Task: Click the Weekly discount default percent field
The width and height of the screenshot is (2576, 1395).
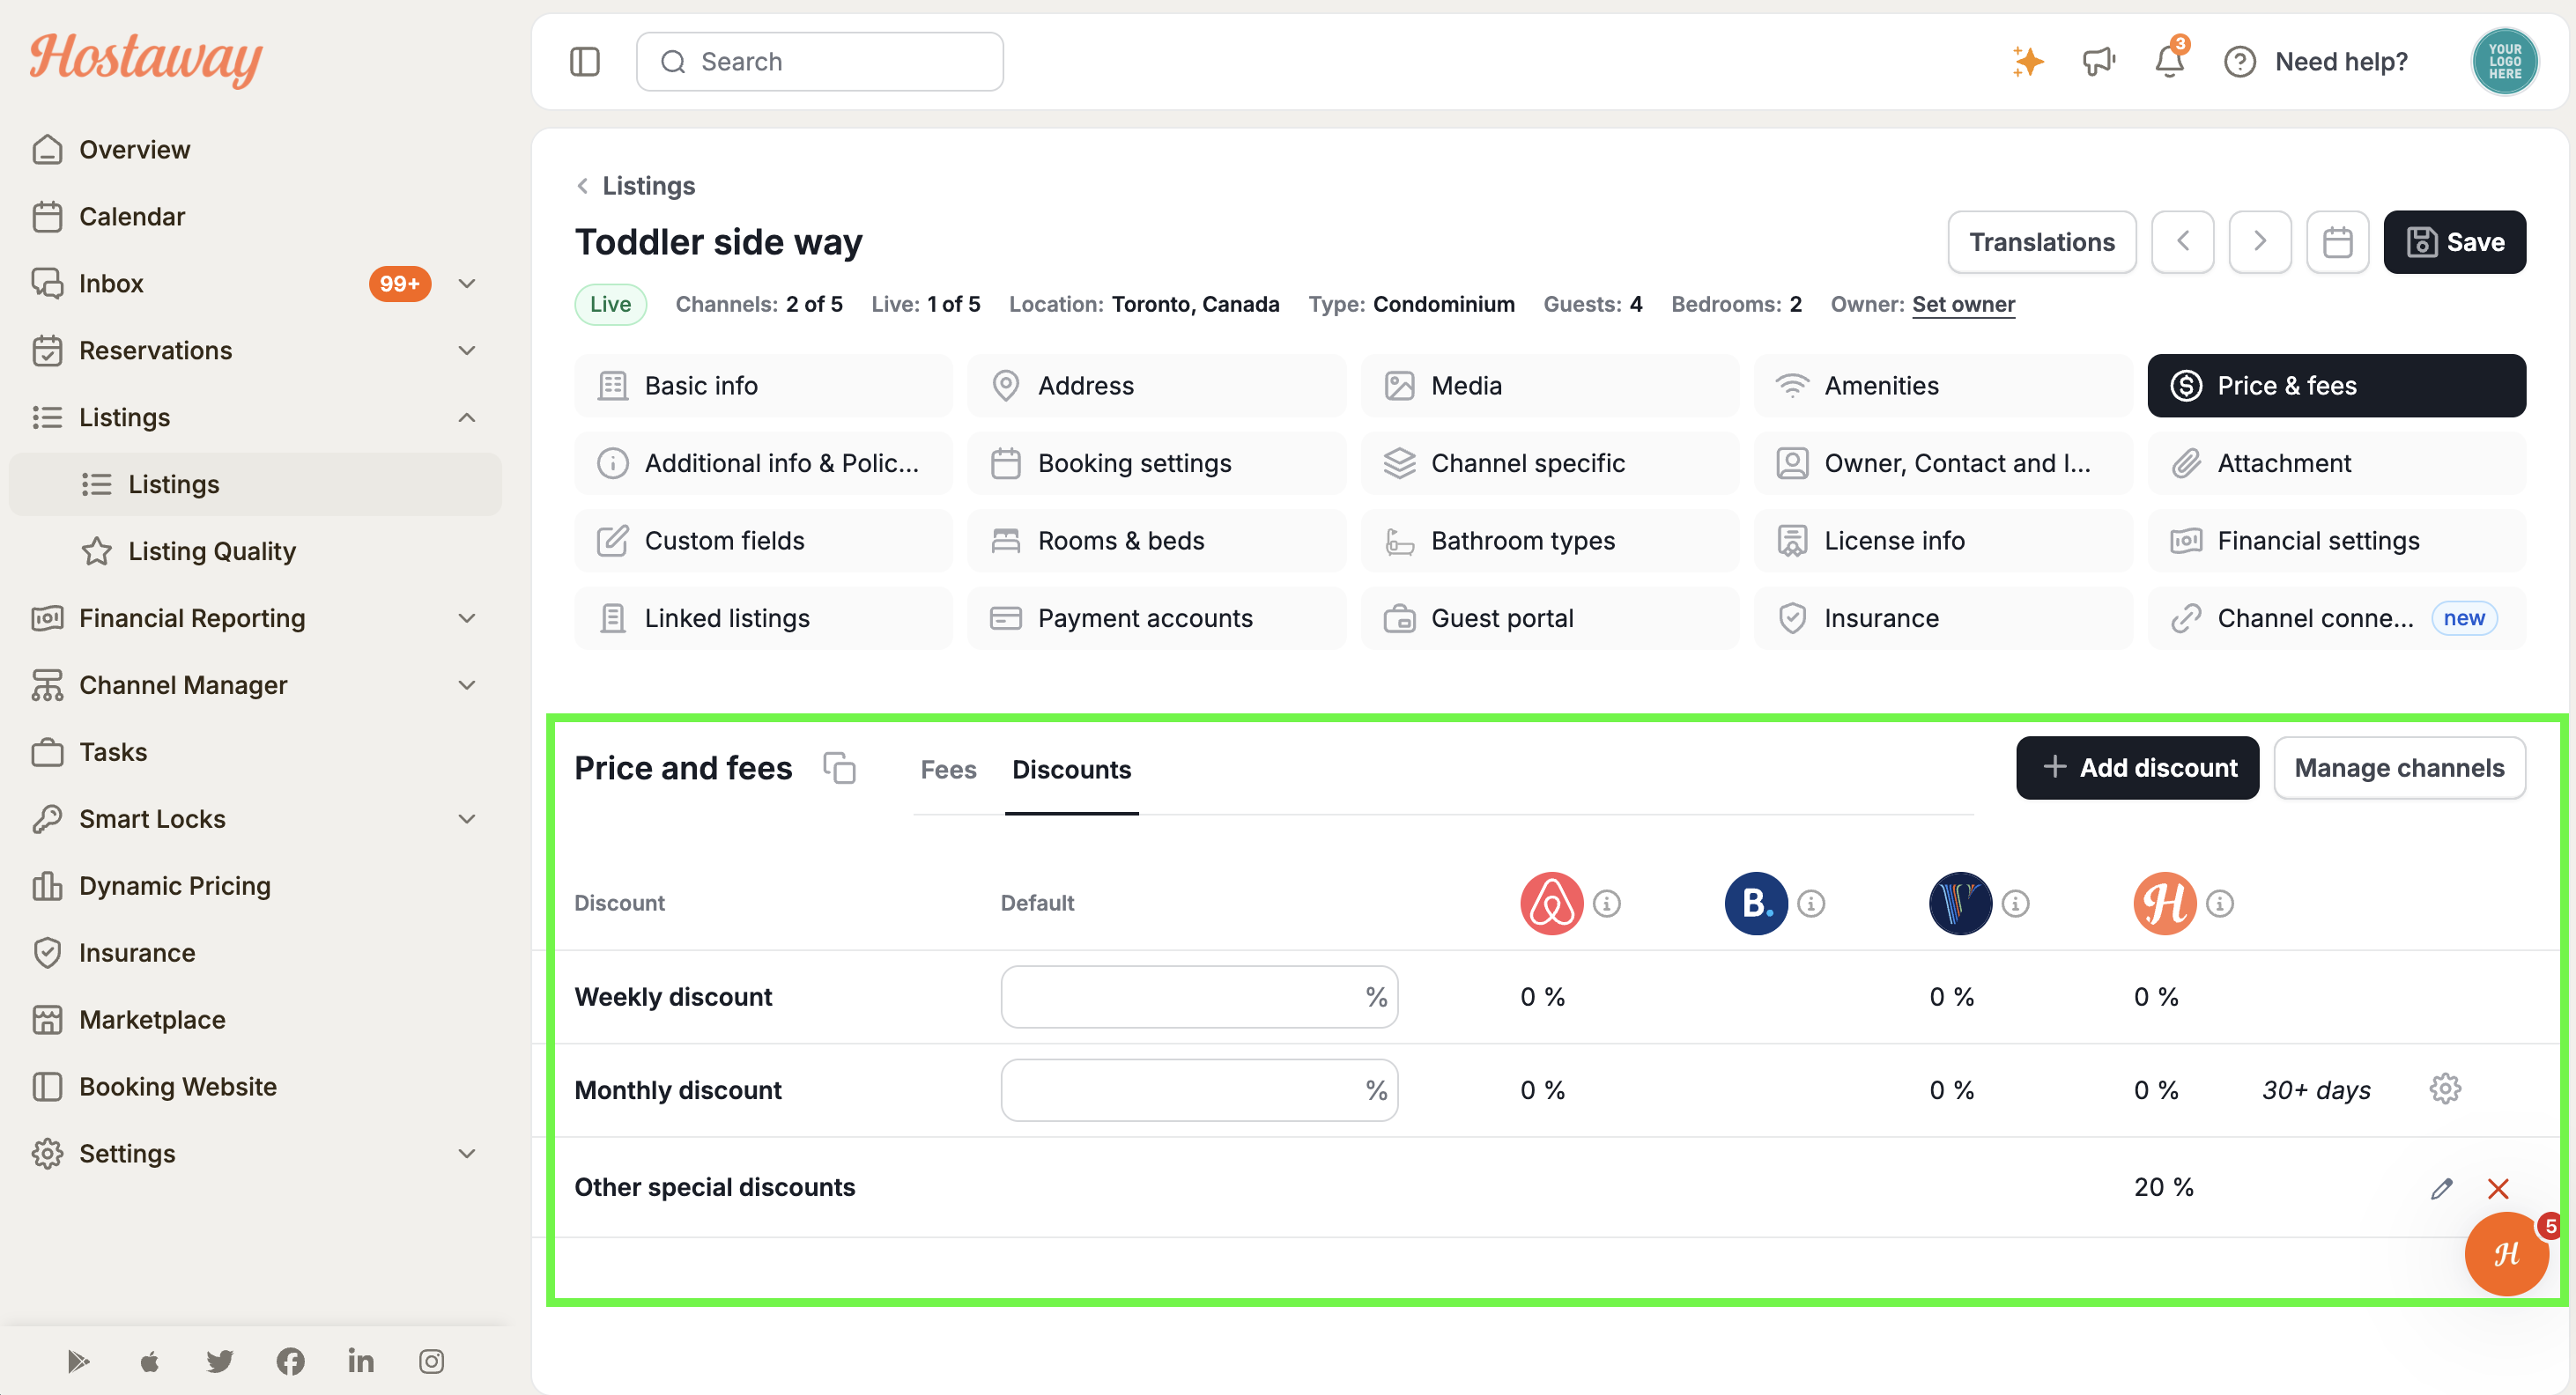Action: [1198, 997]
